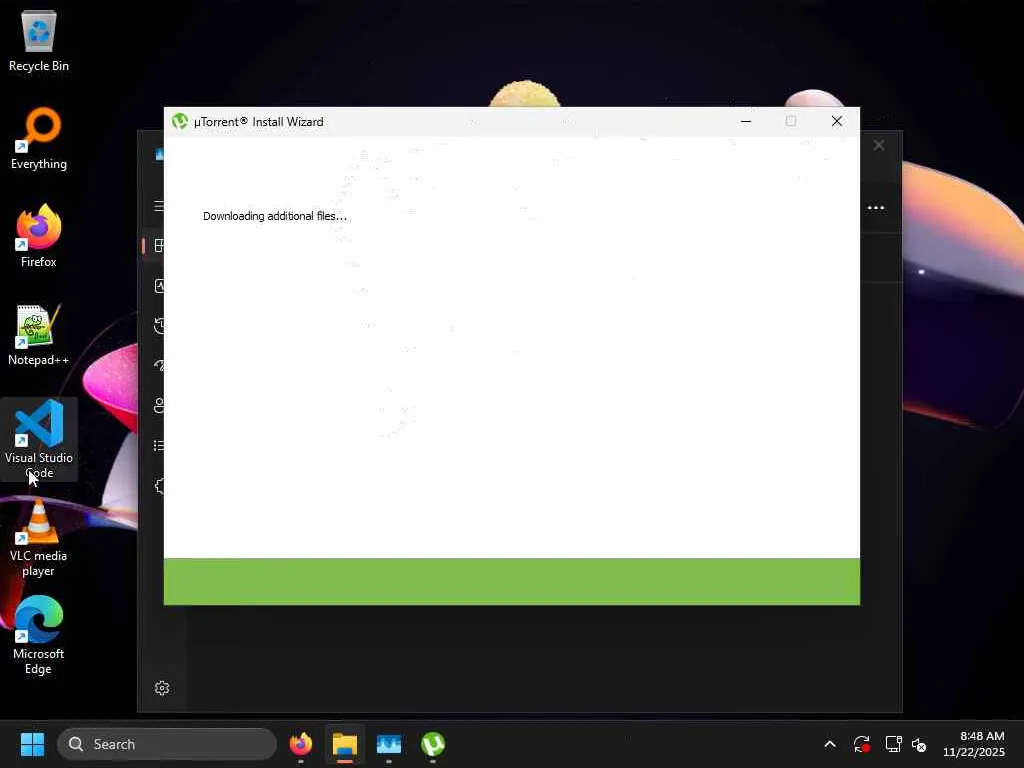Select the Firefox desktop shortcut
The width and height of the screenshot is (1024, 768).
(x=39, y=236)
